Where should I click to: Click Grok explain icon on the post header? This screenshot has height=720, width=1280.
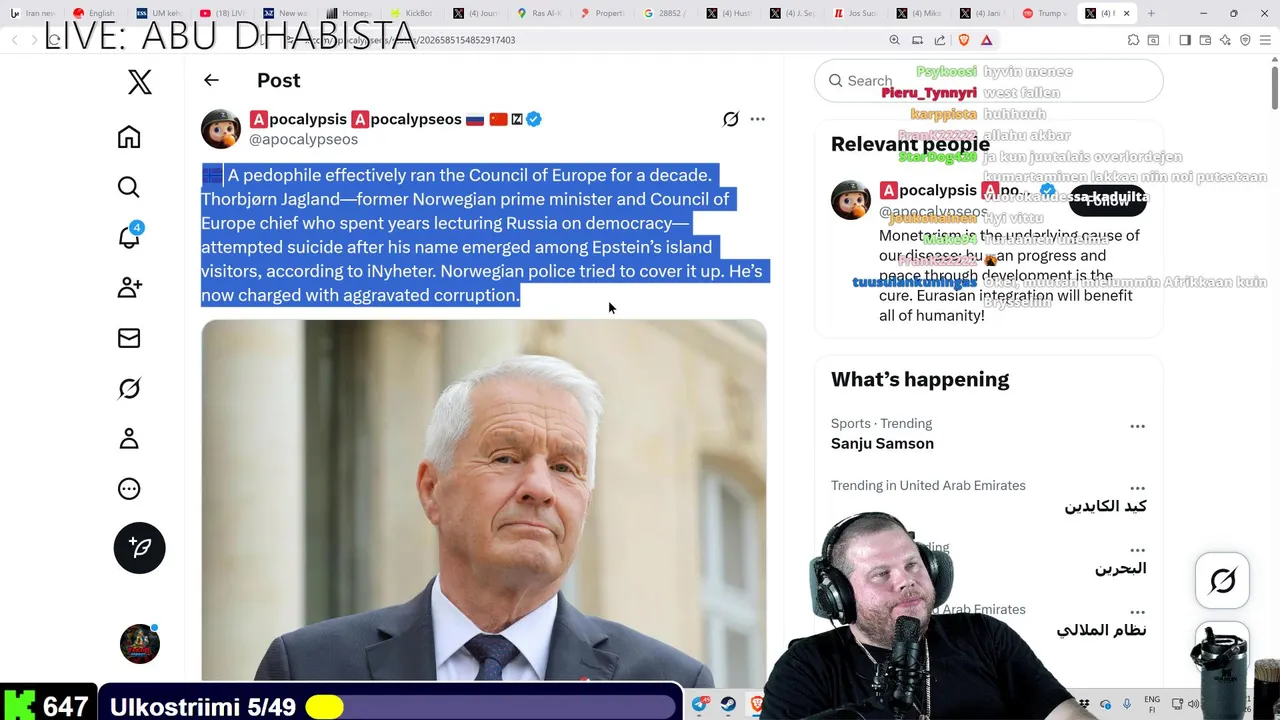731,119
